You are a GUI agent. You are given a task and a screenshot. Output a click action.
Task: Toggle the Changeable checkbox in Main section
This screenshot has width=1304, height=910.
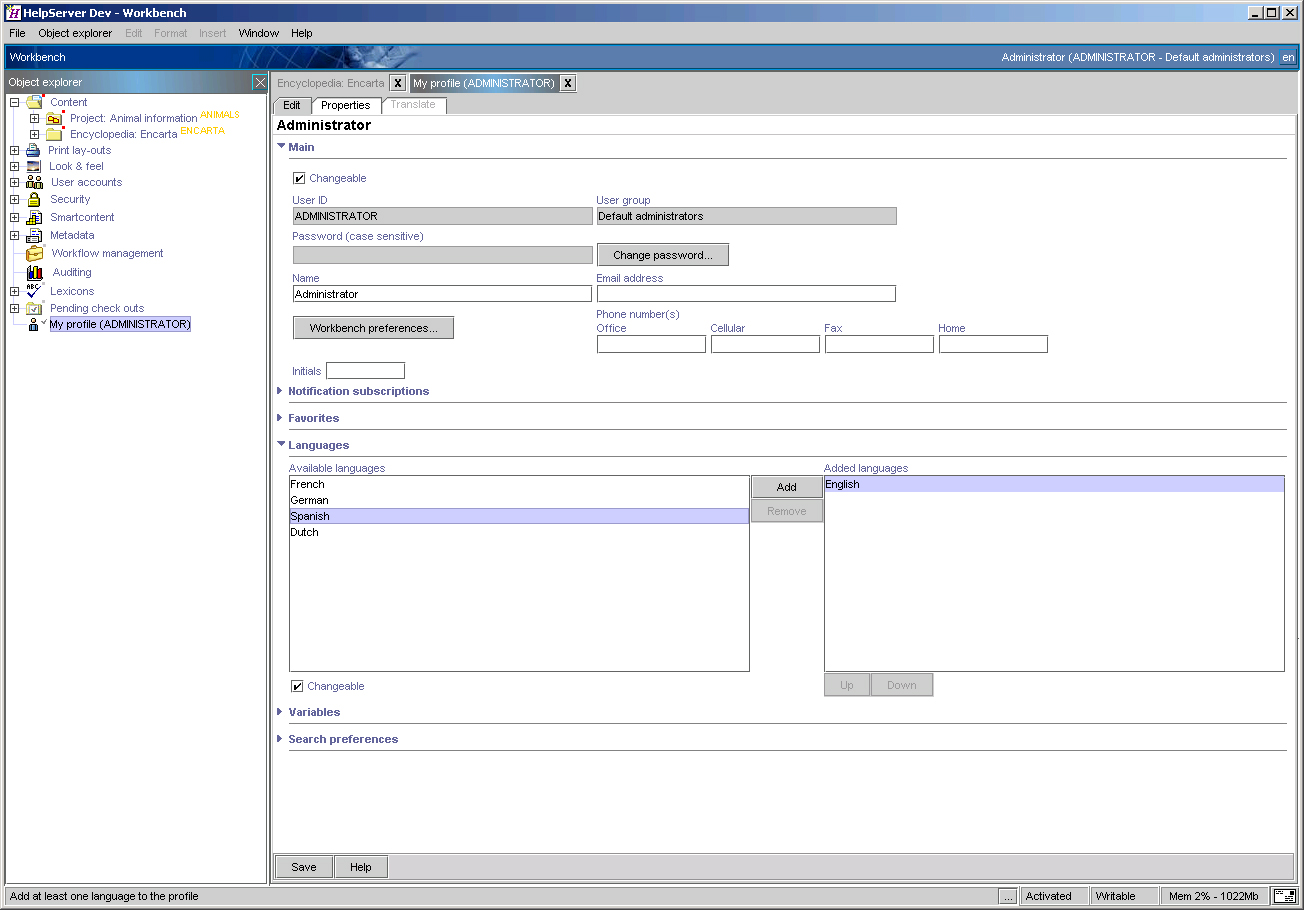pyautogui.click(x=299, y=179)
